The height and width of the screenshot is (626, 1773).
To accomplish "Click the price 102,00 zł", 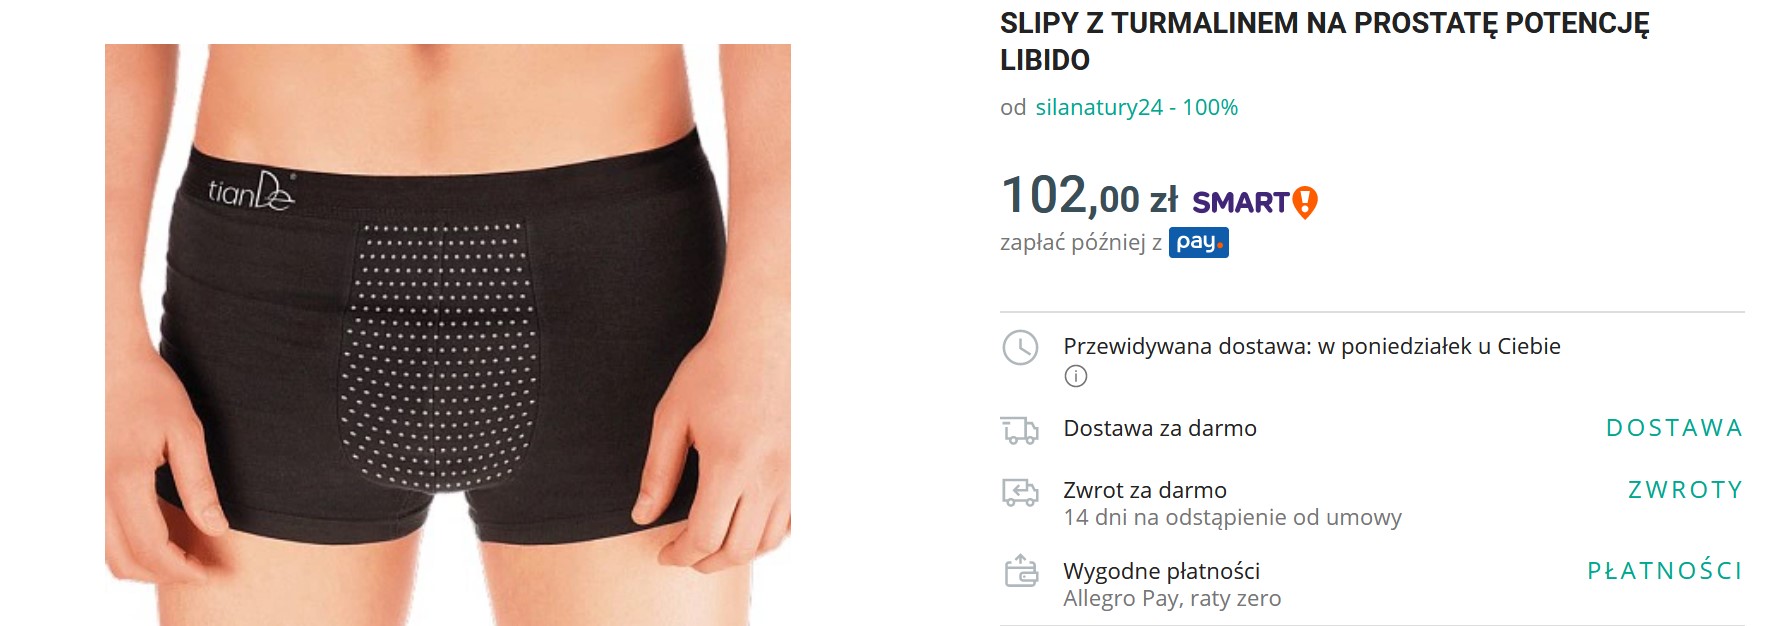I will click(1089, 195).
